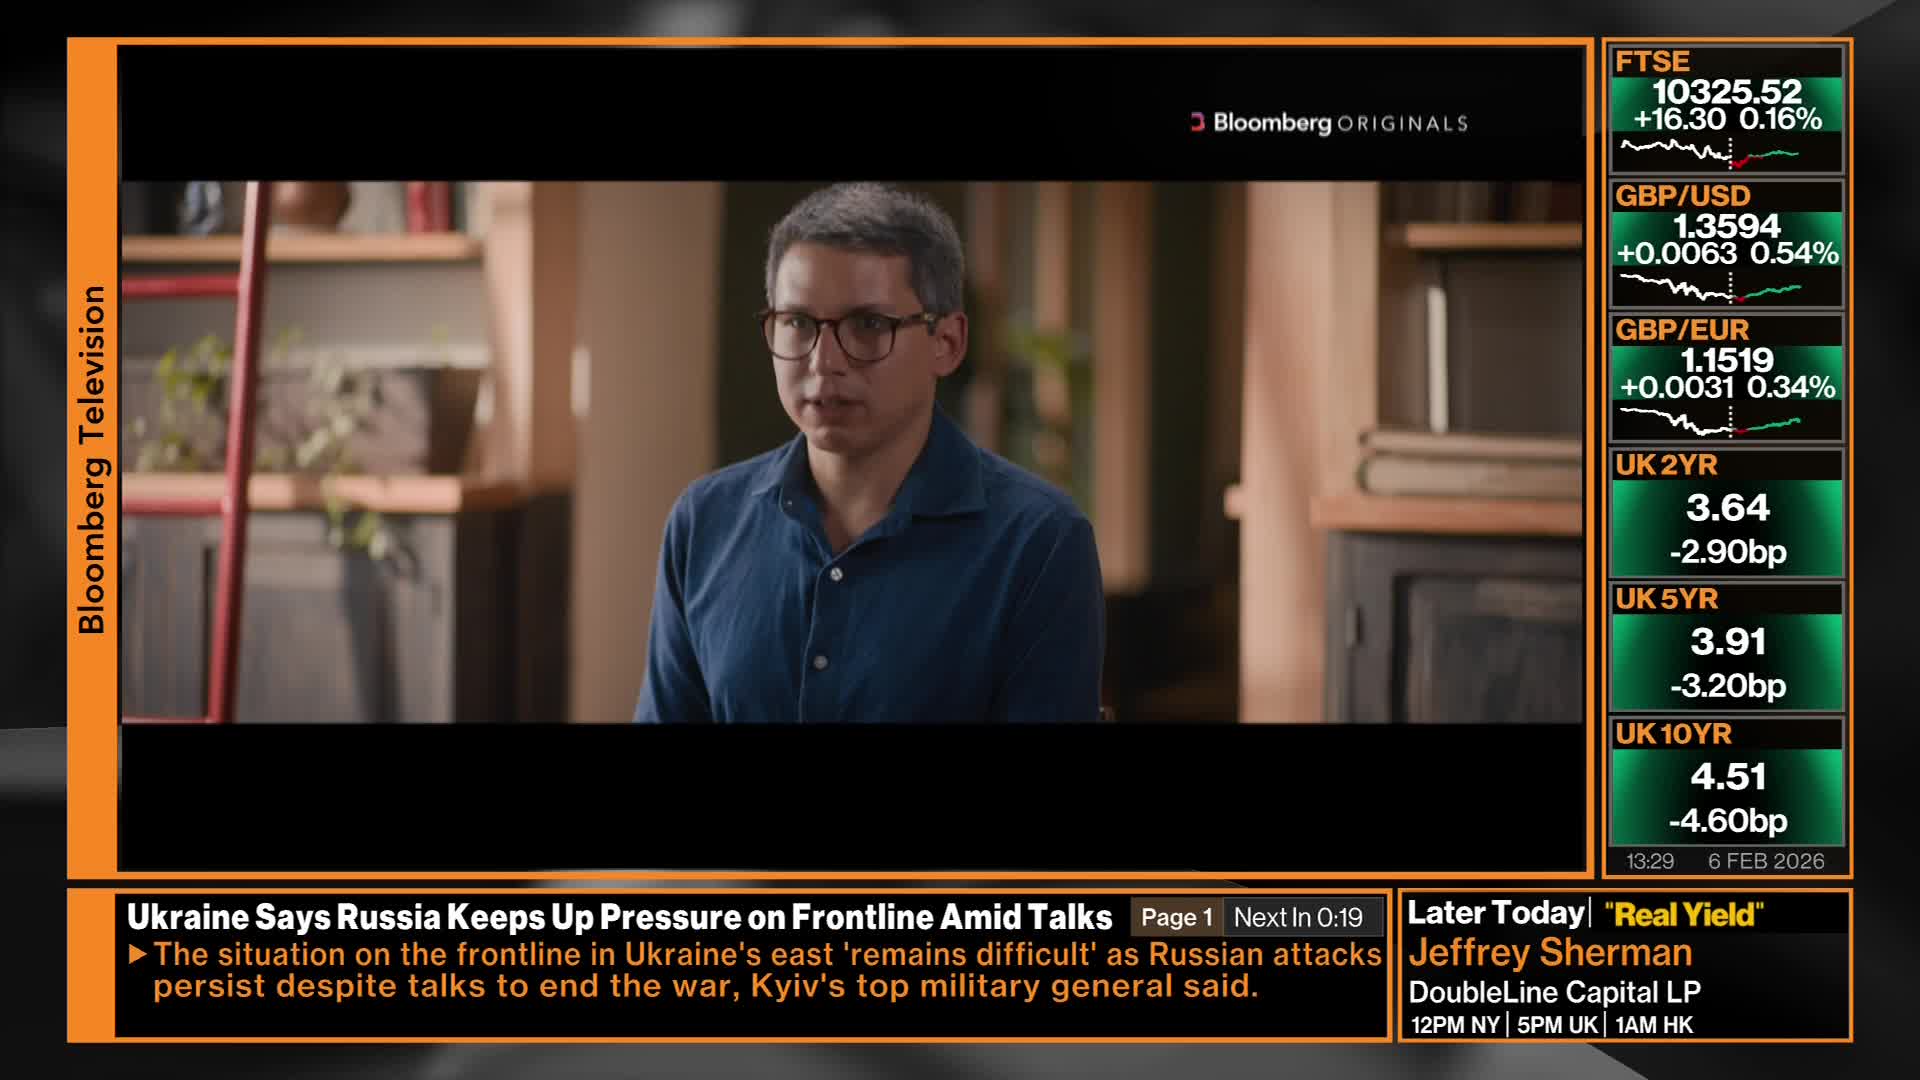Click the GBP/USD sparkline chart

point(1710,288)
